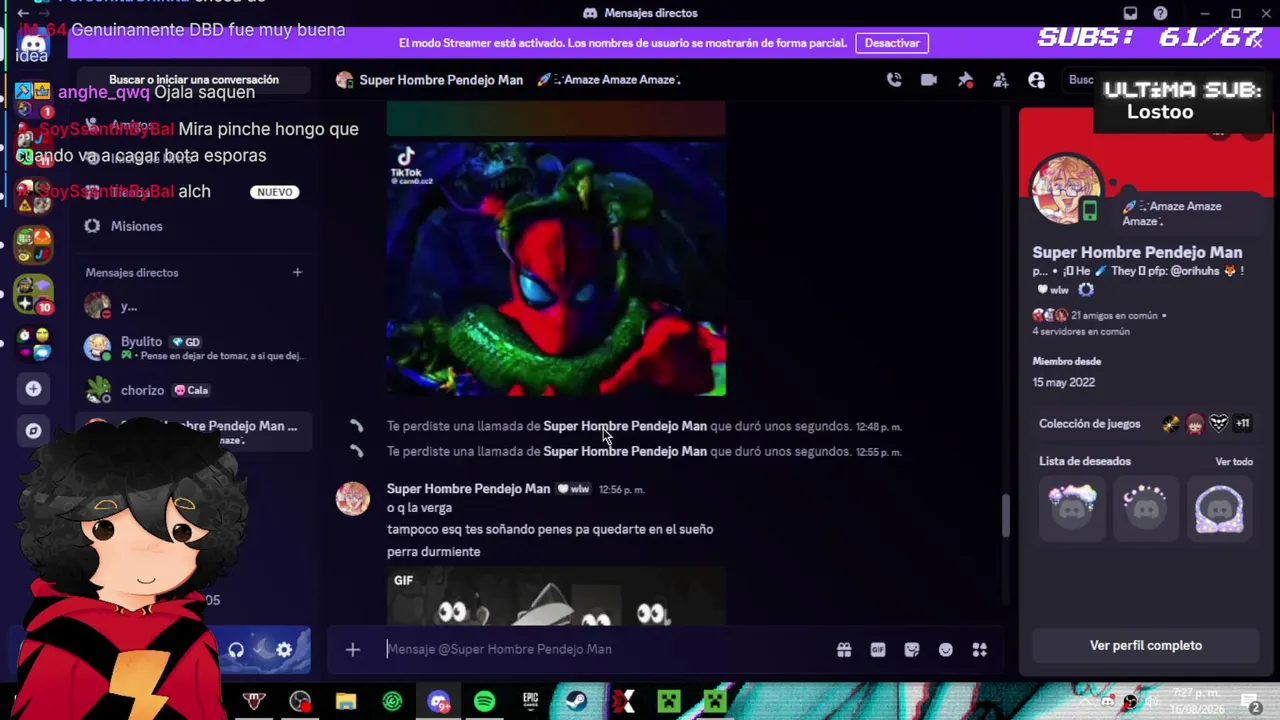
Task: Click the Desactivar streamer mode button
Action: click(892, 43)
